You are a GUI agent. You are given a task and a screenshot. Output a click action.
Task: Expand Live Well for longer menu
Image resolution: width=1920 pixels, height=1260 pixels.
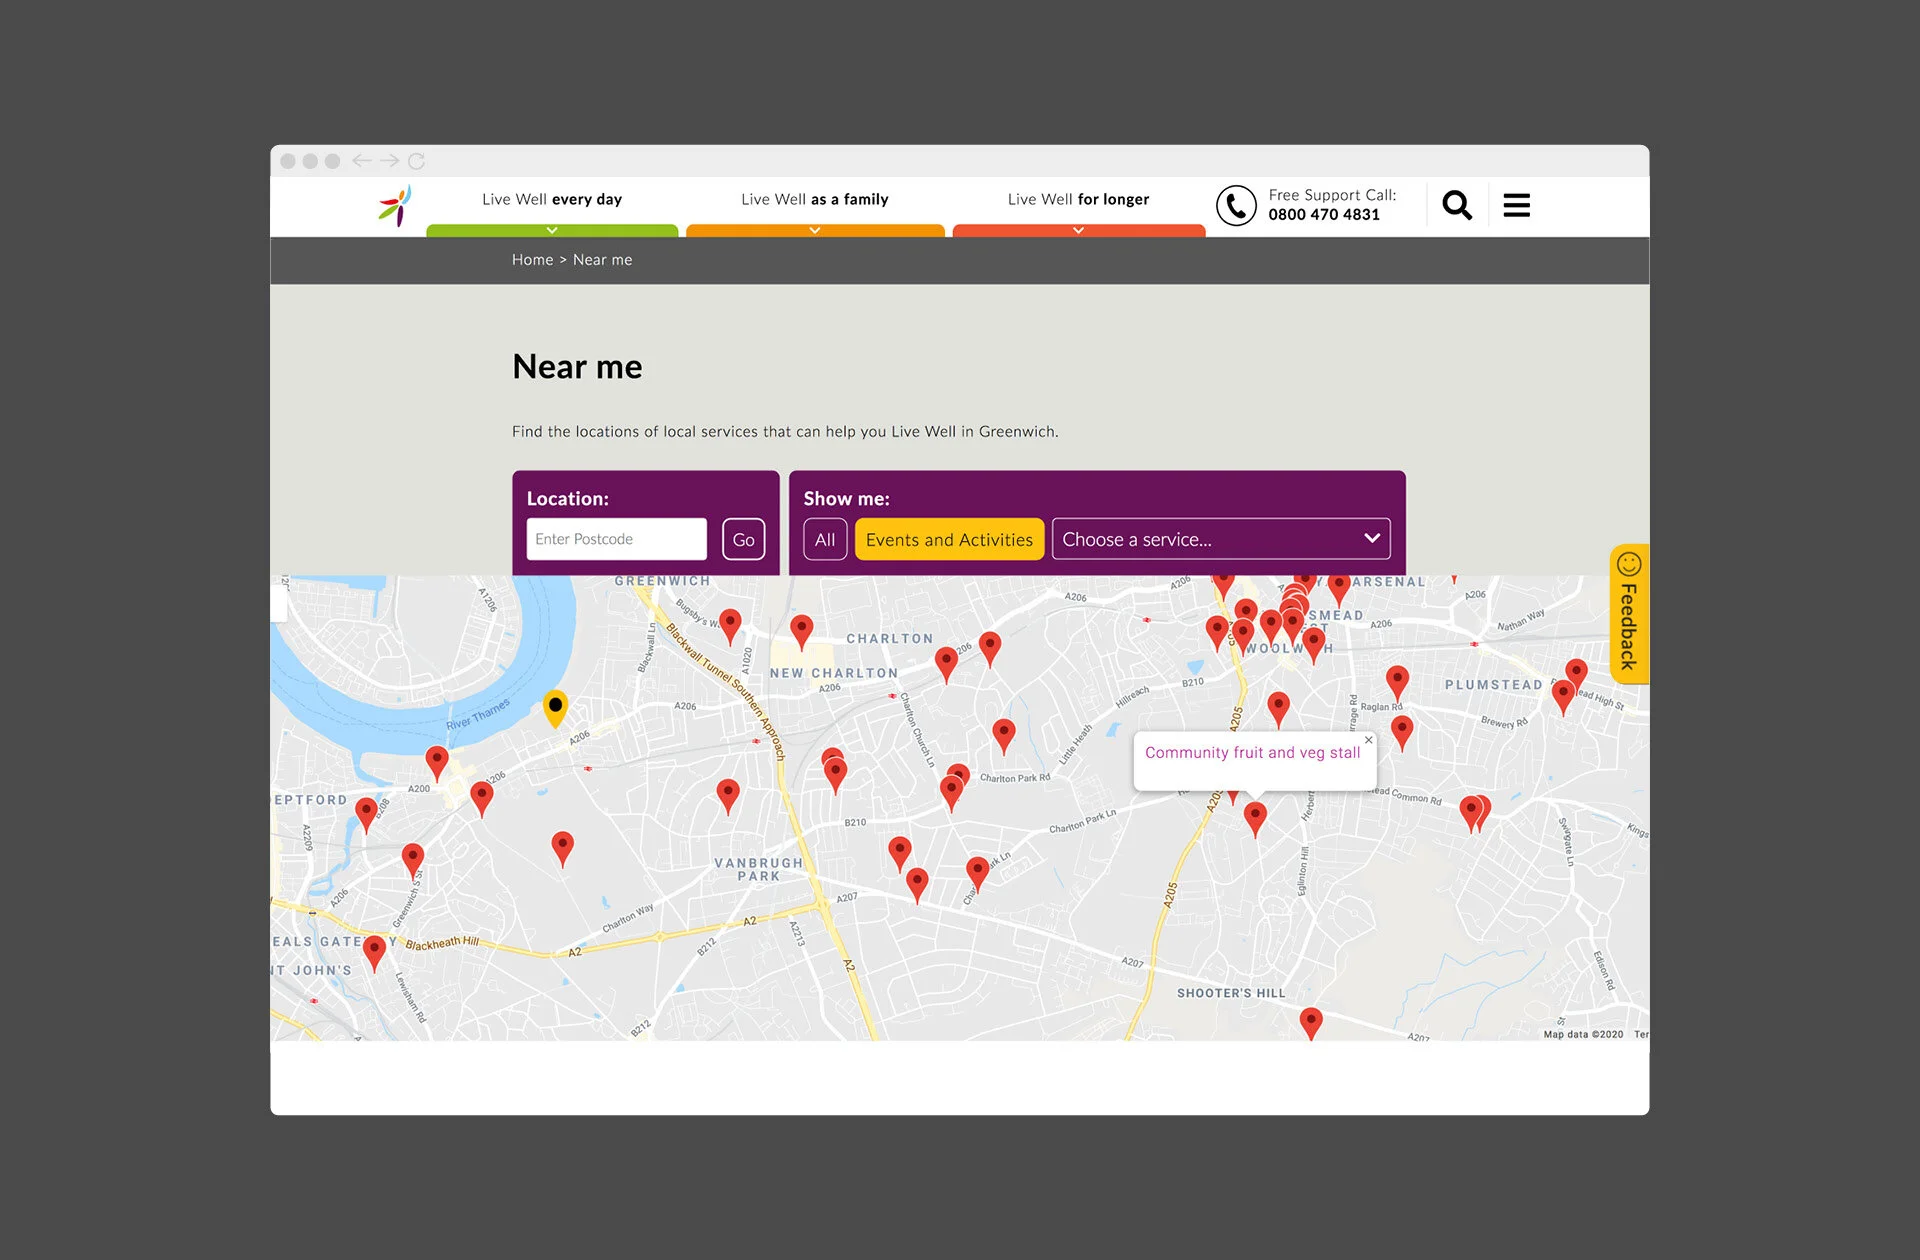coord(1078,199)
